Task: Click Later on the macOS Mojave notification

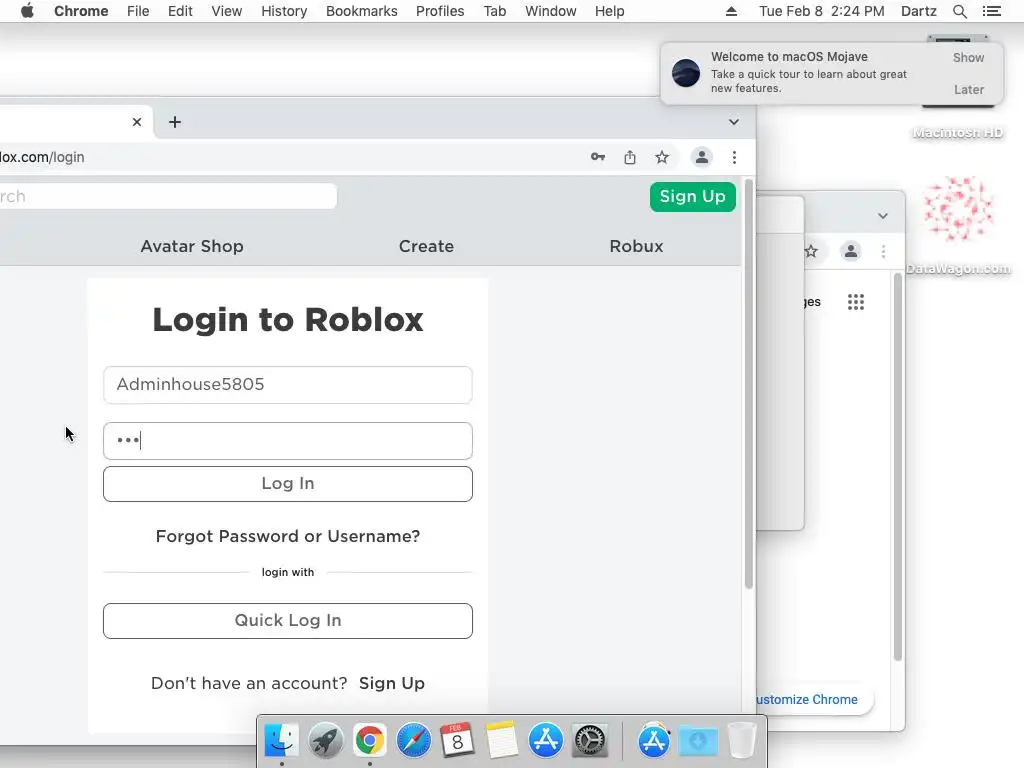Action: (968, 89)
